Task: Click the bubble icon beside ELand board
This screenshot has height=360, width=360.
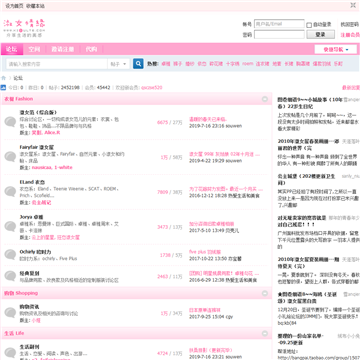Action: (x=10, y=192)
